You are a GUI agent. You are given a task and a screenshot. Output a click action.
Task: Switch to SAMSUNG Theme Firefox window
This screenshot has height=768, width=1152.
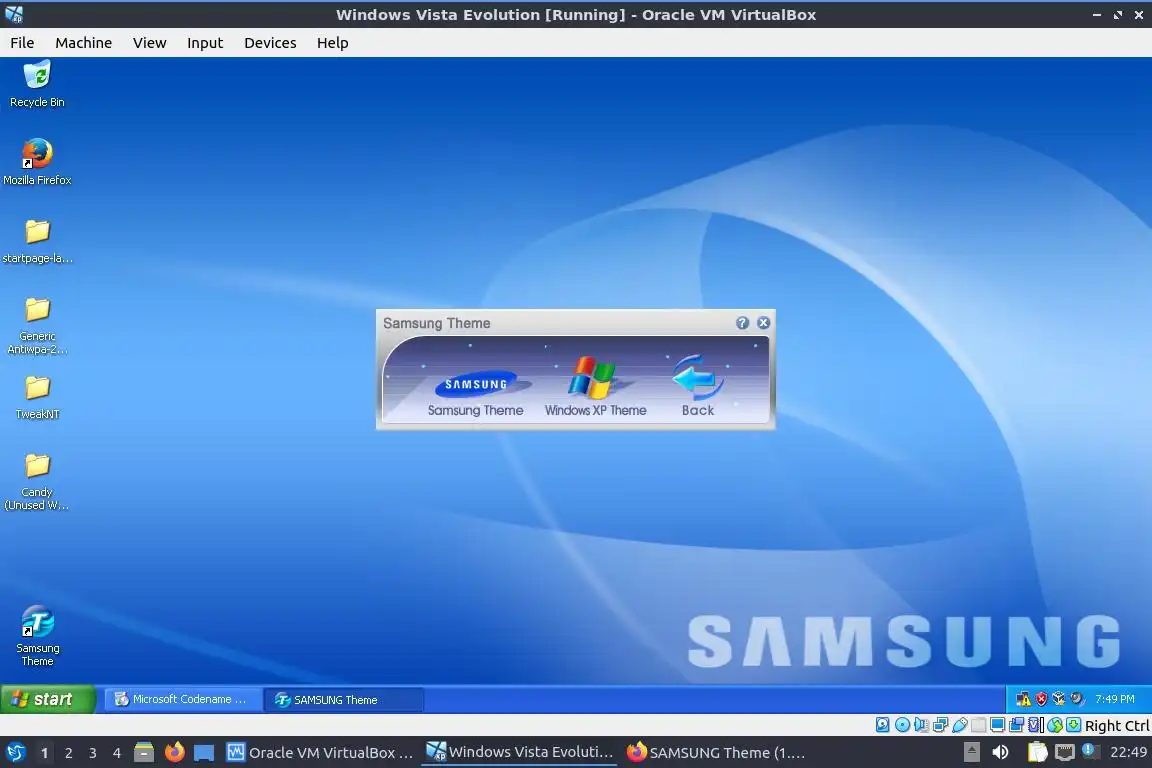coord(716,753)
